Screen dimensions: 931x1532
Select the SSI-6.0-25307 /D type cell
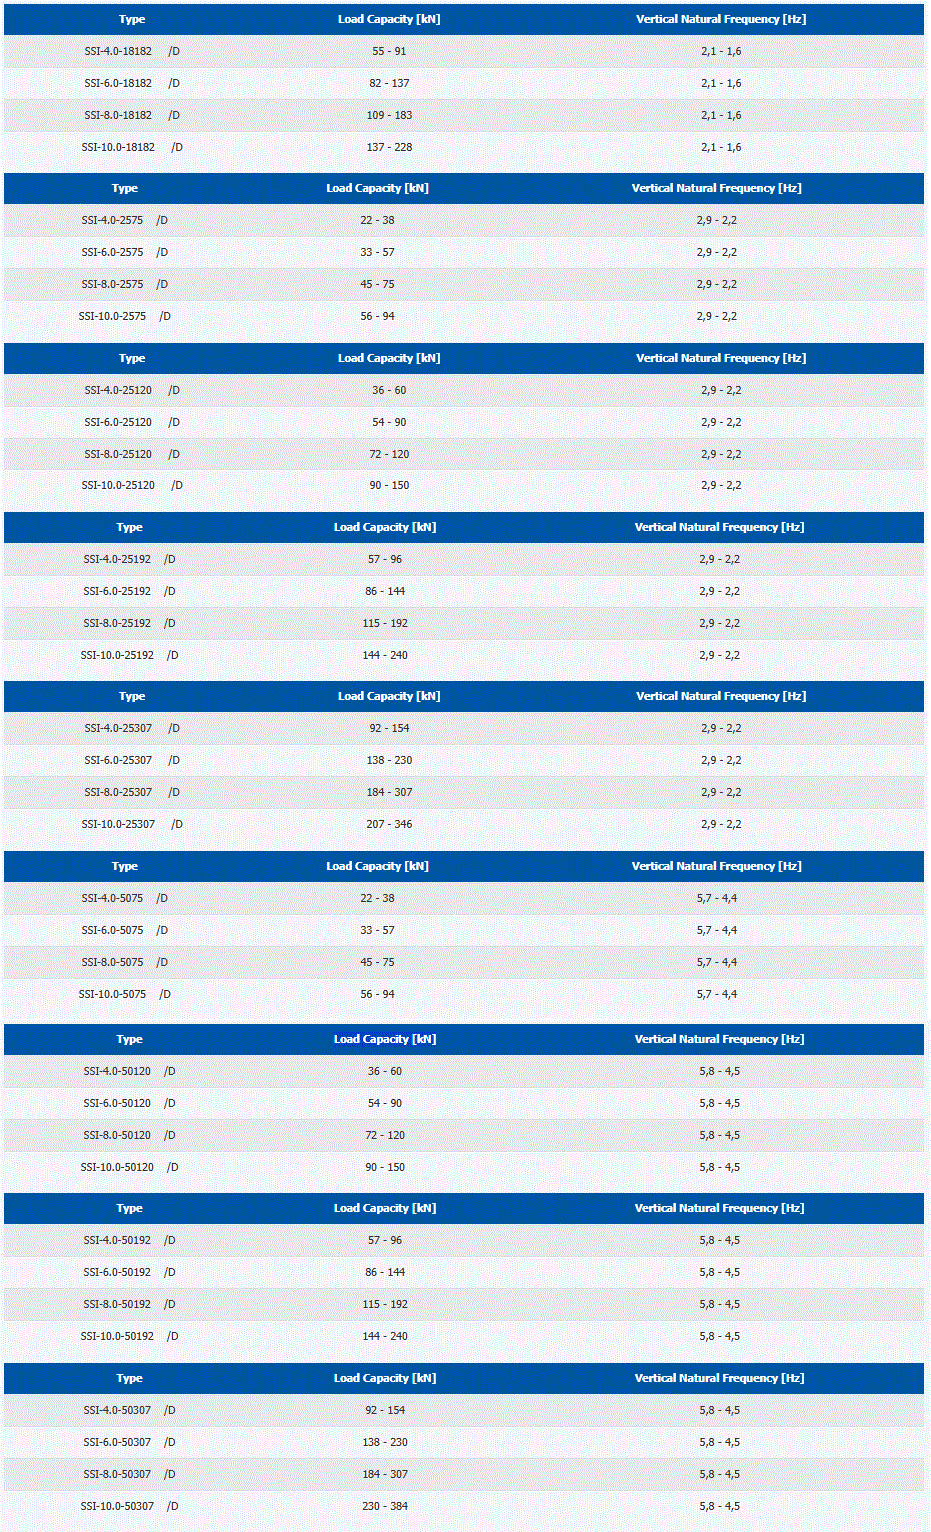tap(131, 760)
